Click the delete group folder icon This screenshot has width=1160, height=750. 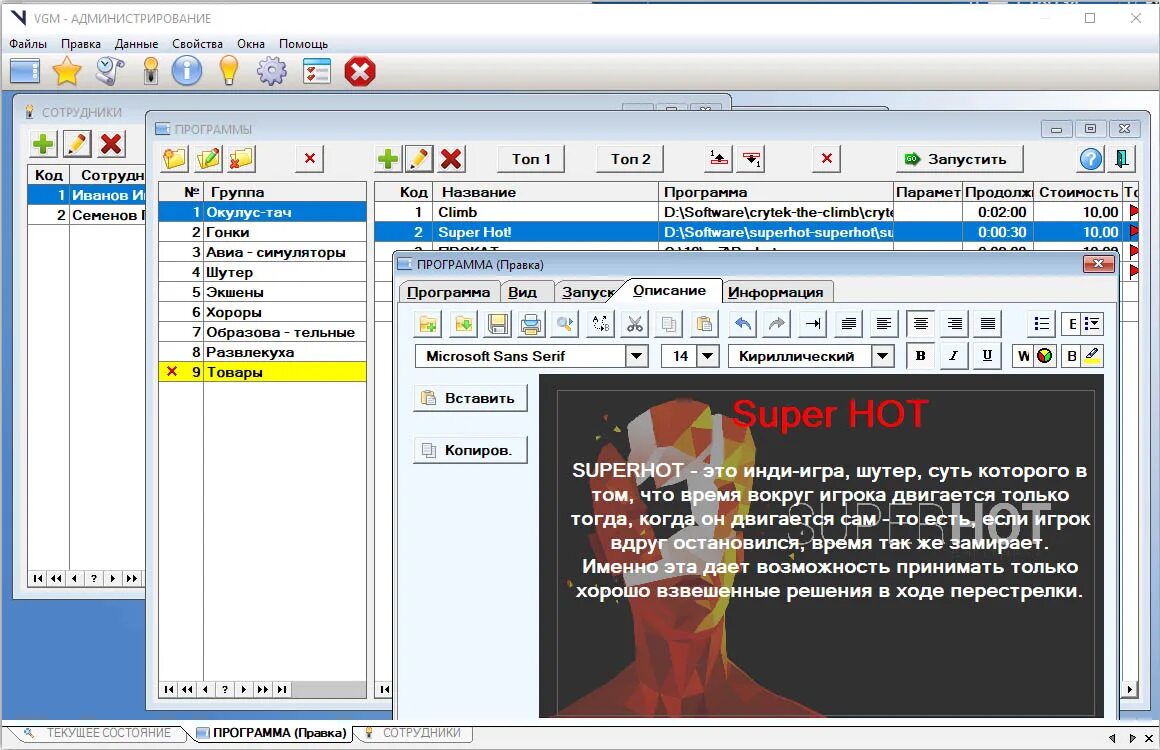[x=242, y=158]
